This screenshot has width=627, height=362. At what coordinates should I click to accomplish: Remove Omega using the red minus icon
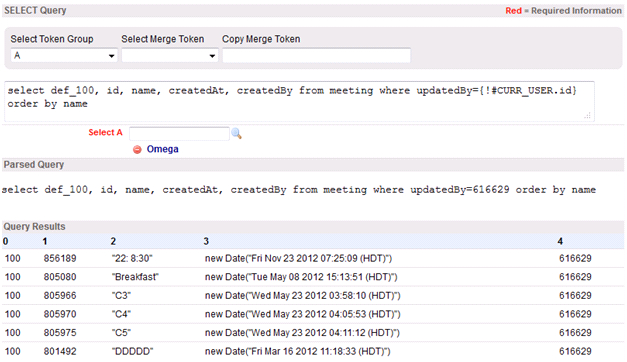coord(137,150)
